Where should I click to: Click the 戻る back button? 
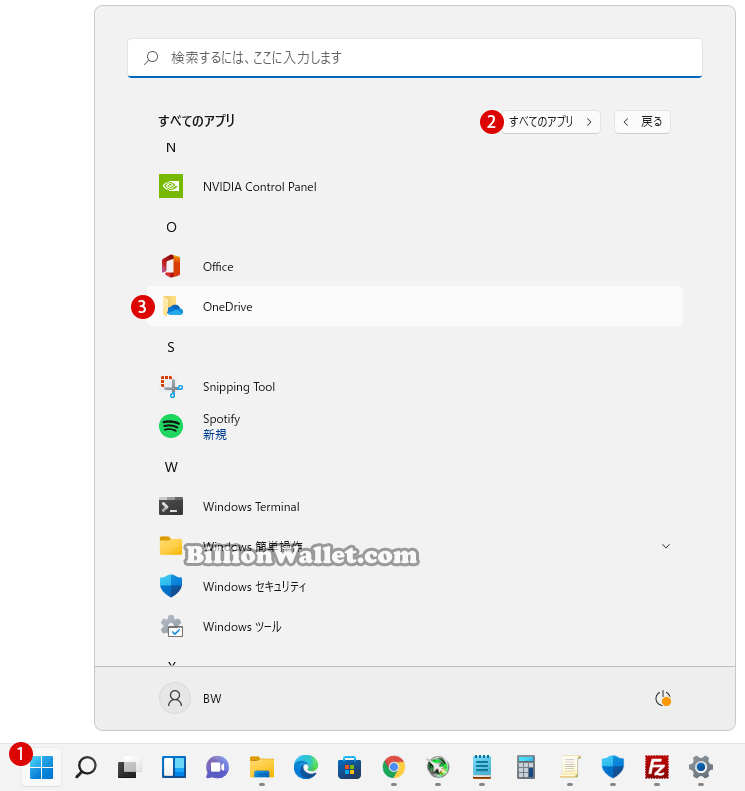[642, 122]
